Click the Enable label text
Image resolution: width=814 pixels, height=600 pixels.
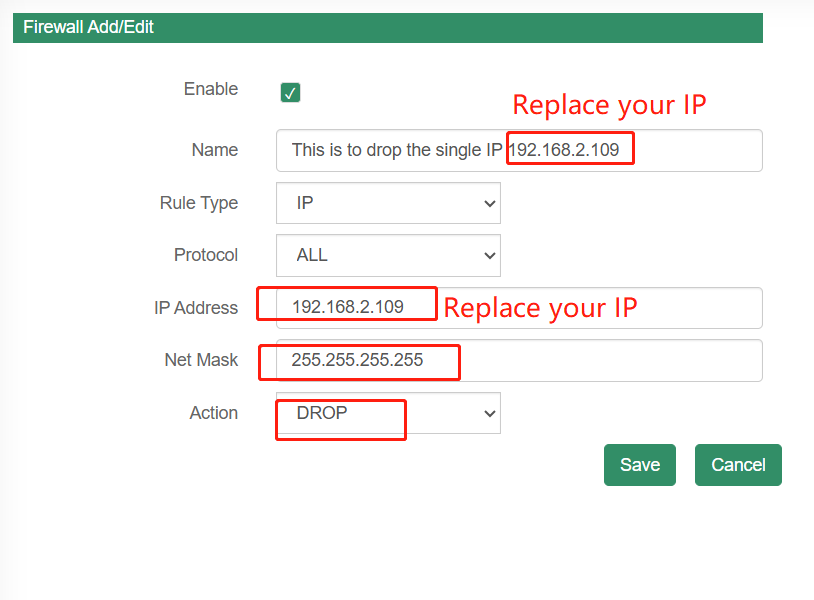click(211, 89)
